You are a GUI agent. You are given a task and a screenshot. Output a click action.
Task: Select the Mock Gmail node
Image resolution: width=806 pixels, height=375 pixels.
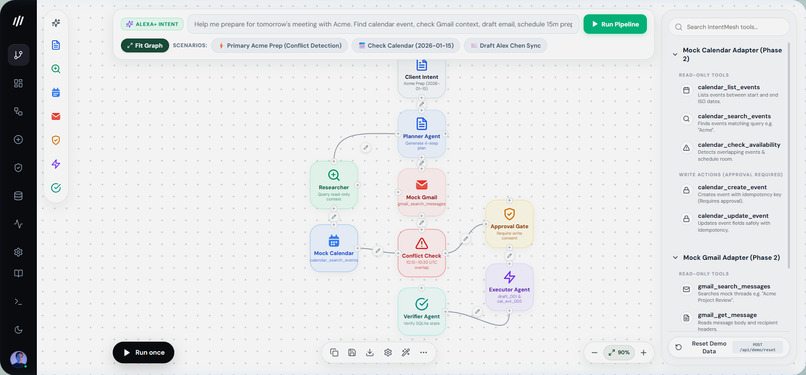pos(422,193)
